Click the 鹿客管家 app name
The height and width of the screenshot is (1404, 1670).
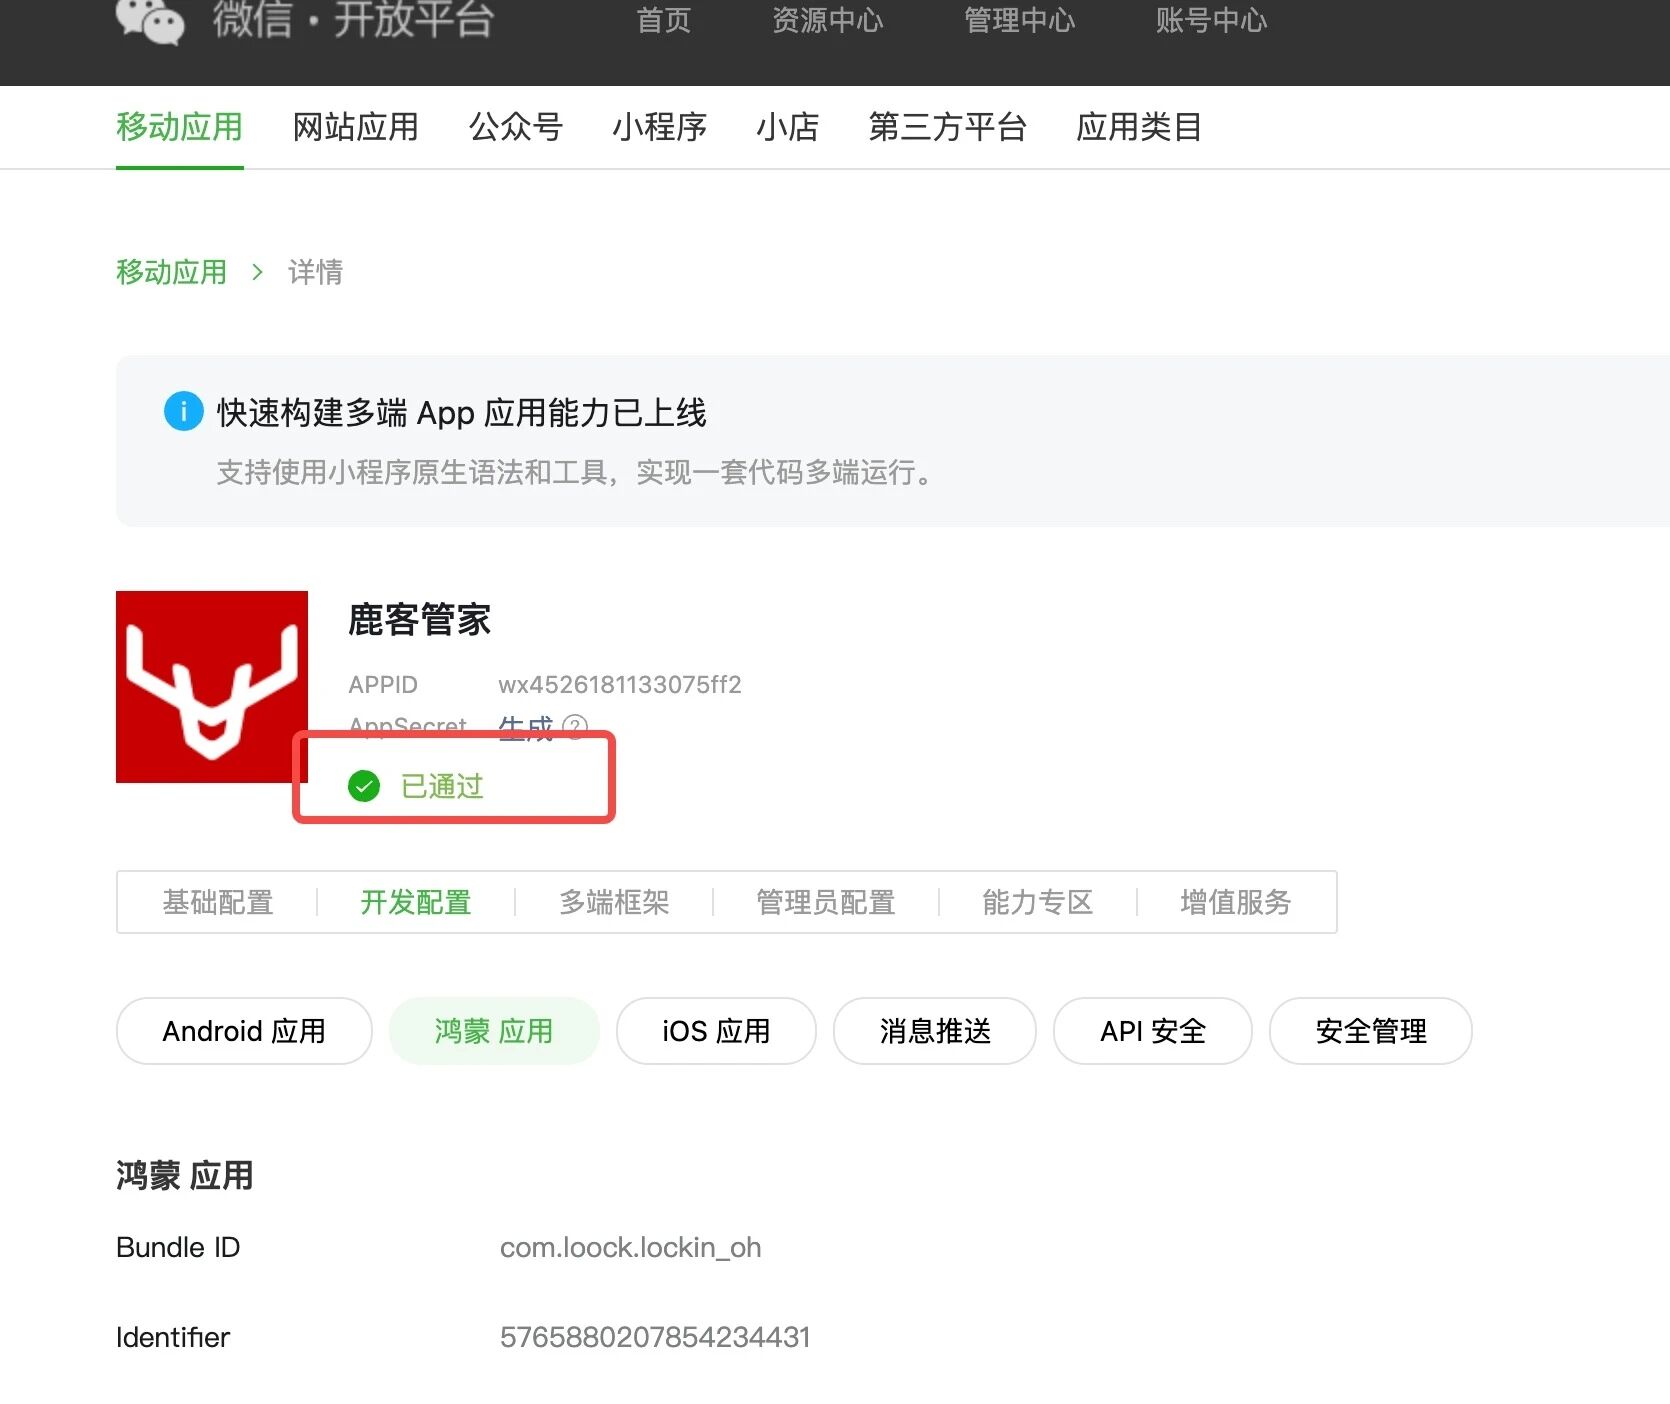pos(419,620)
